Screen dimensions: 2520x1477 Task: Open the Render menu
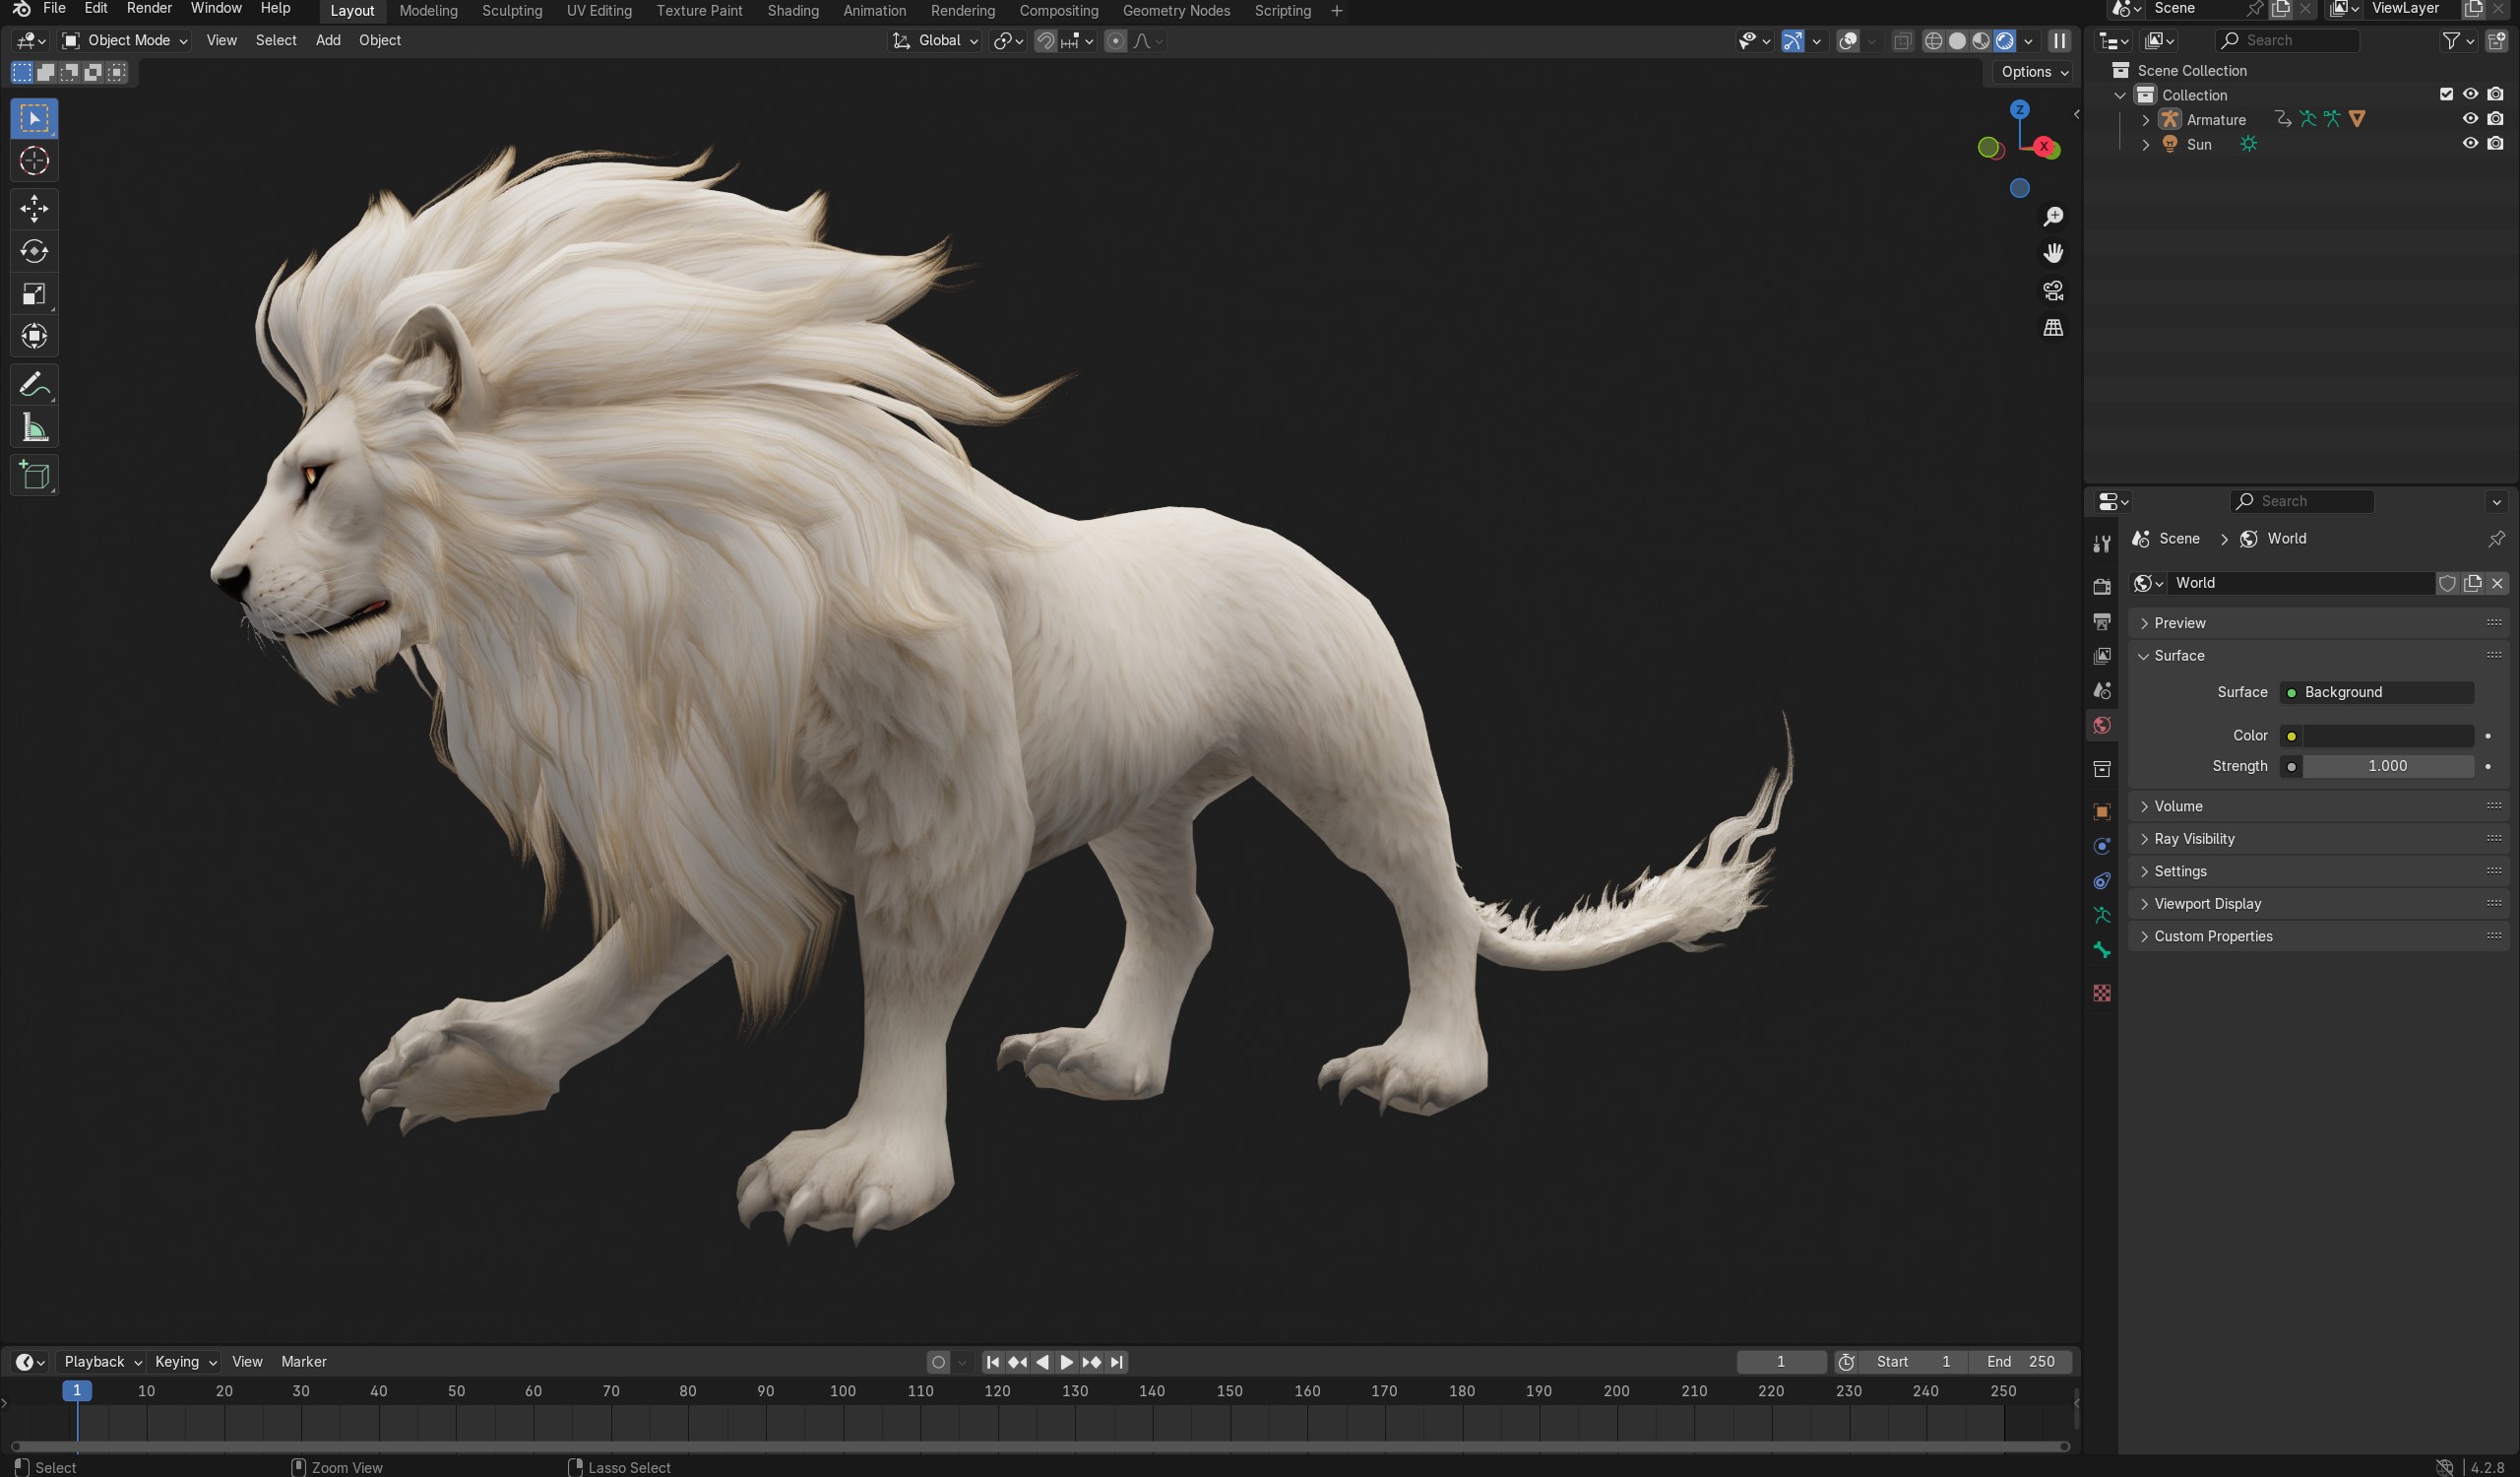pos(149,8)
